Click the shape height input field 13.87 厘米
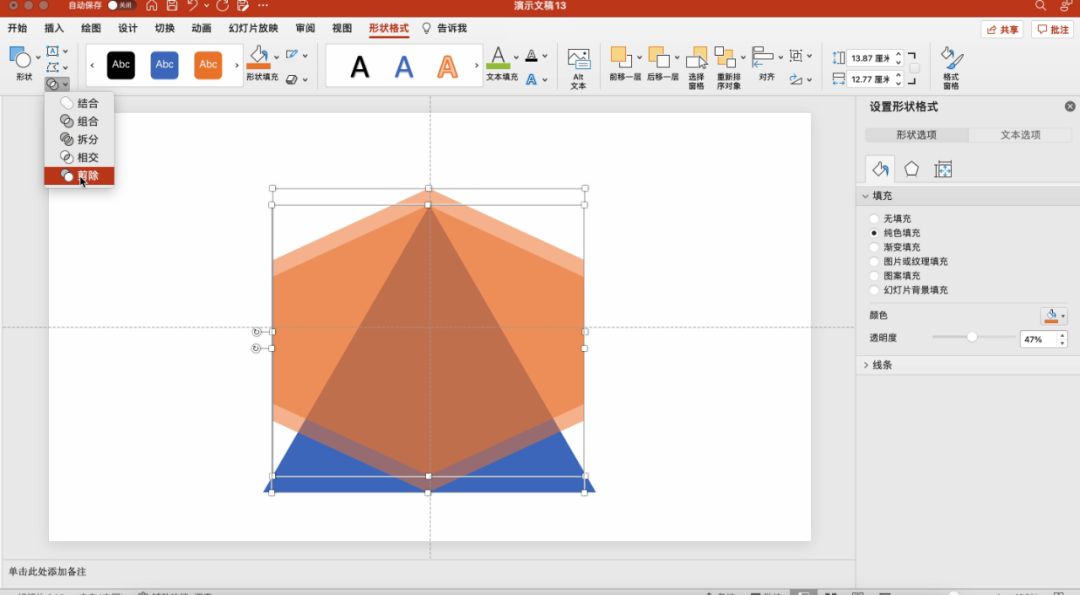 869,59
